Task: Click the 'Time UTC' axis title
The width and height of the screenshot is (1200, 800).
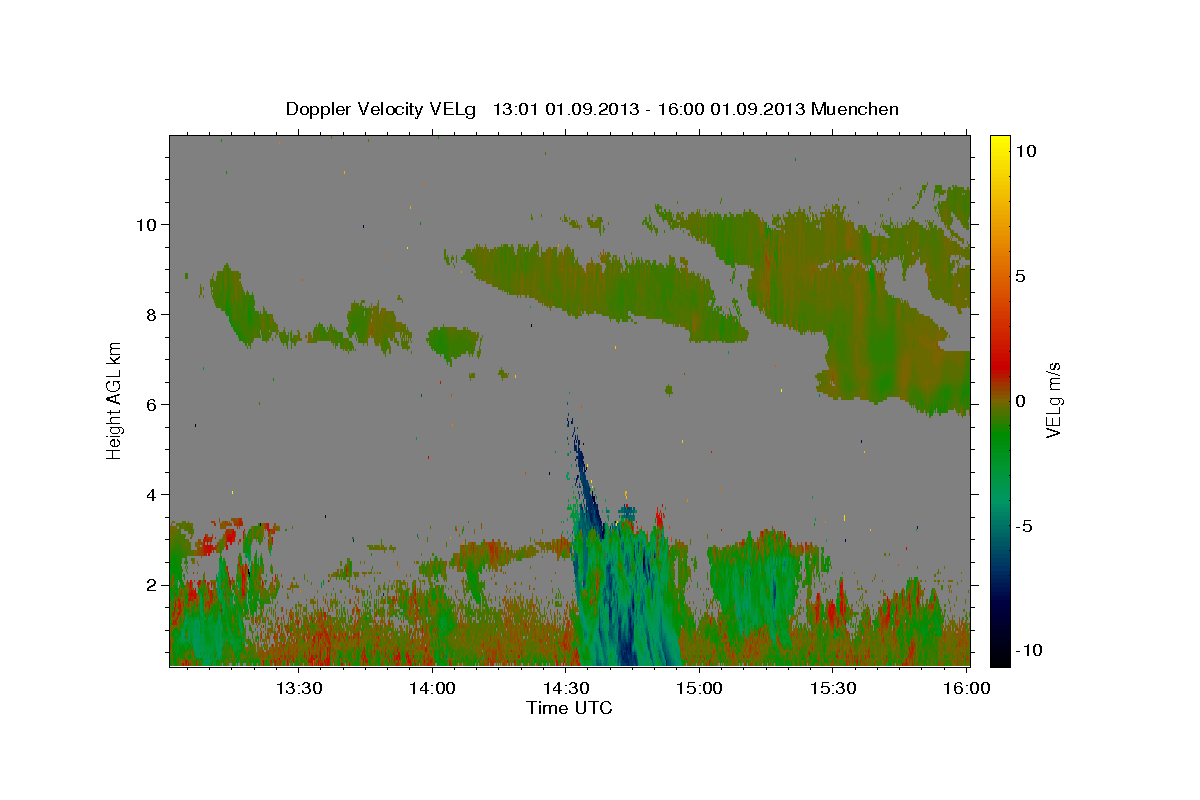Action: [x=569, y=708]
